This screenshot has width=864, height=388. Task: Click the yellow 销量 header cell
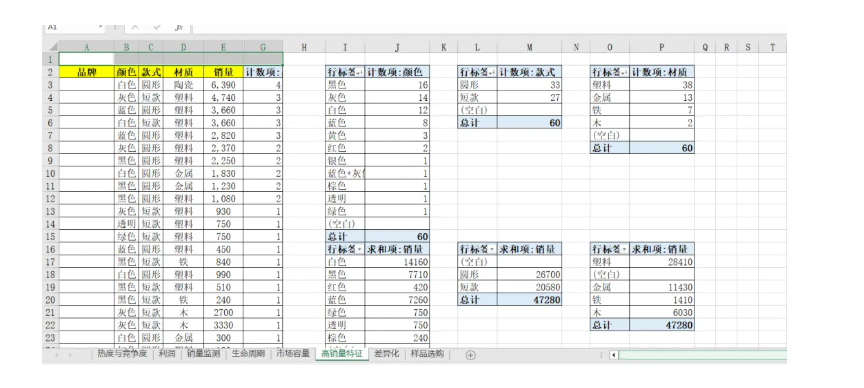coord(223,72)
